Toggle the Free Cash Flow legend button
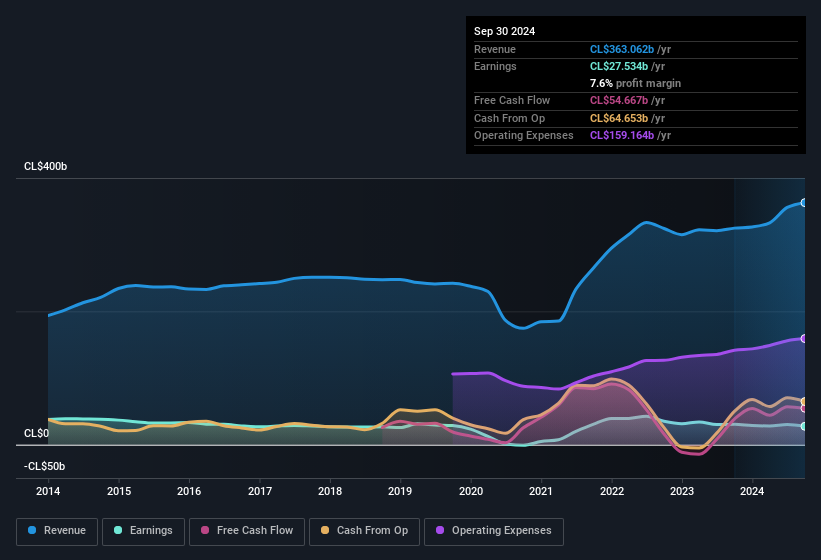Image resolution: width=821 pixels, height=560 pixels. tap(247, 531)
